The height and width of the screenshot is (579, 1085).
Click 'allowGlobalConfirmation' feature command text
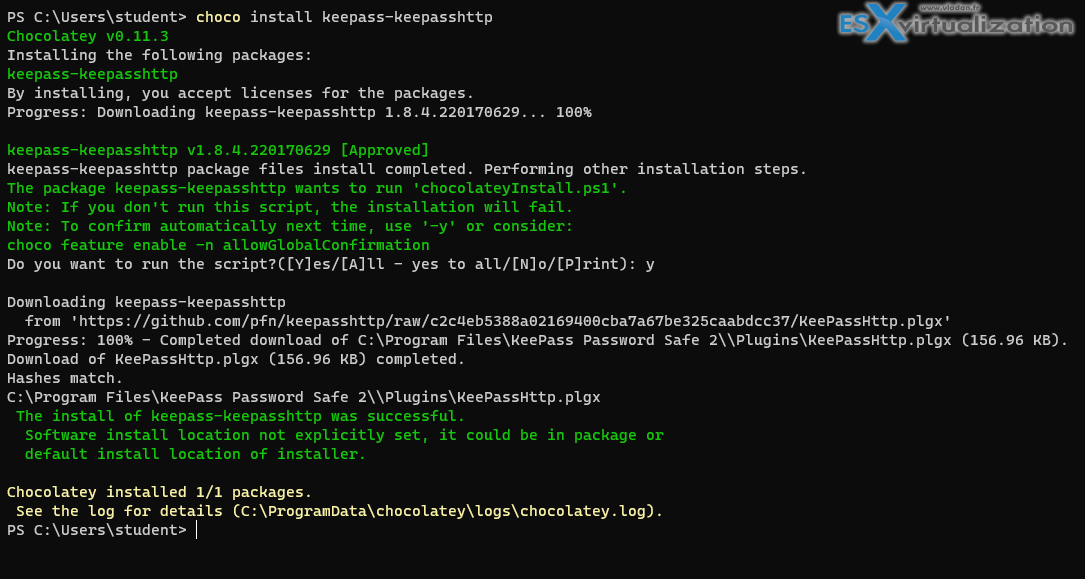326,245
